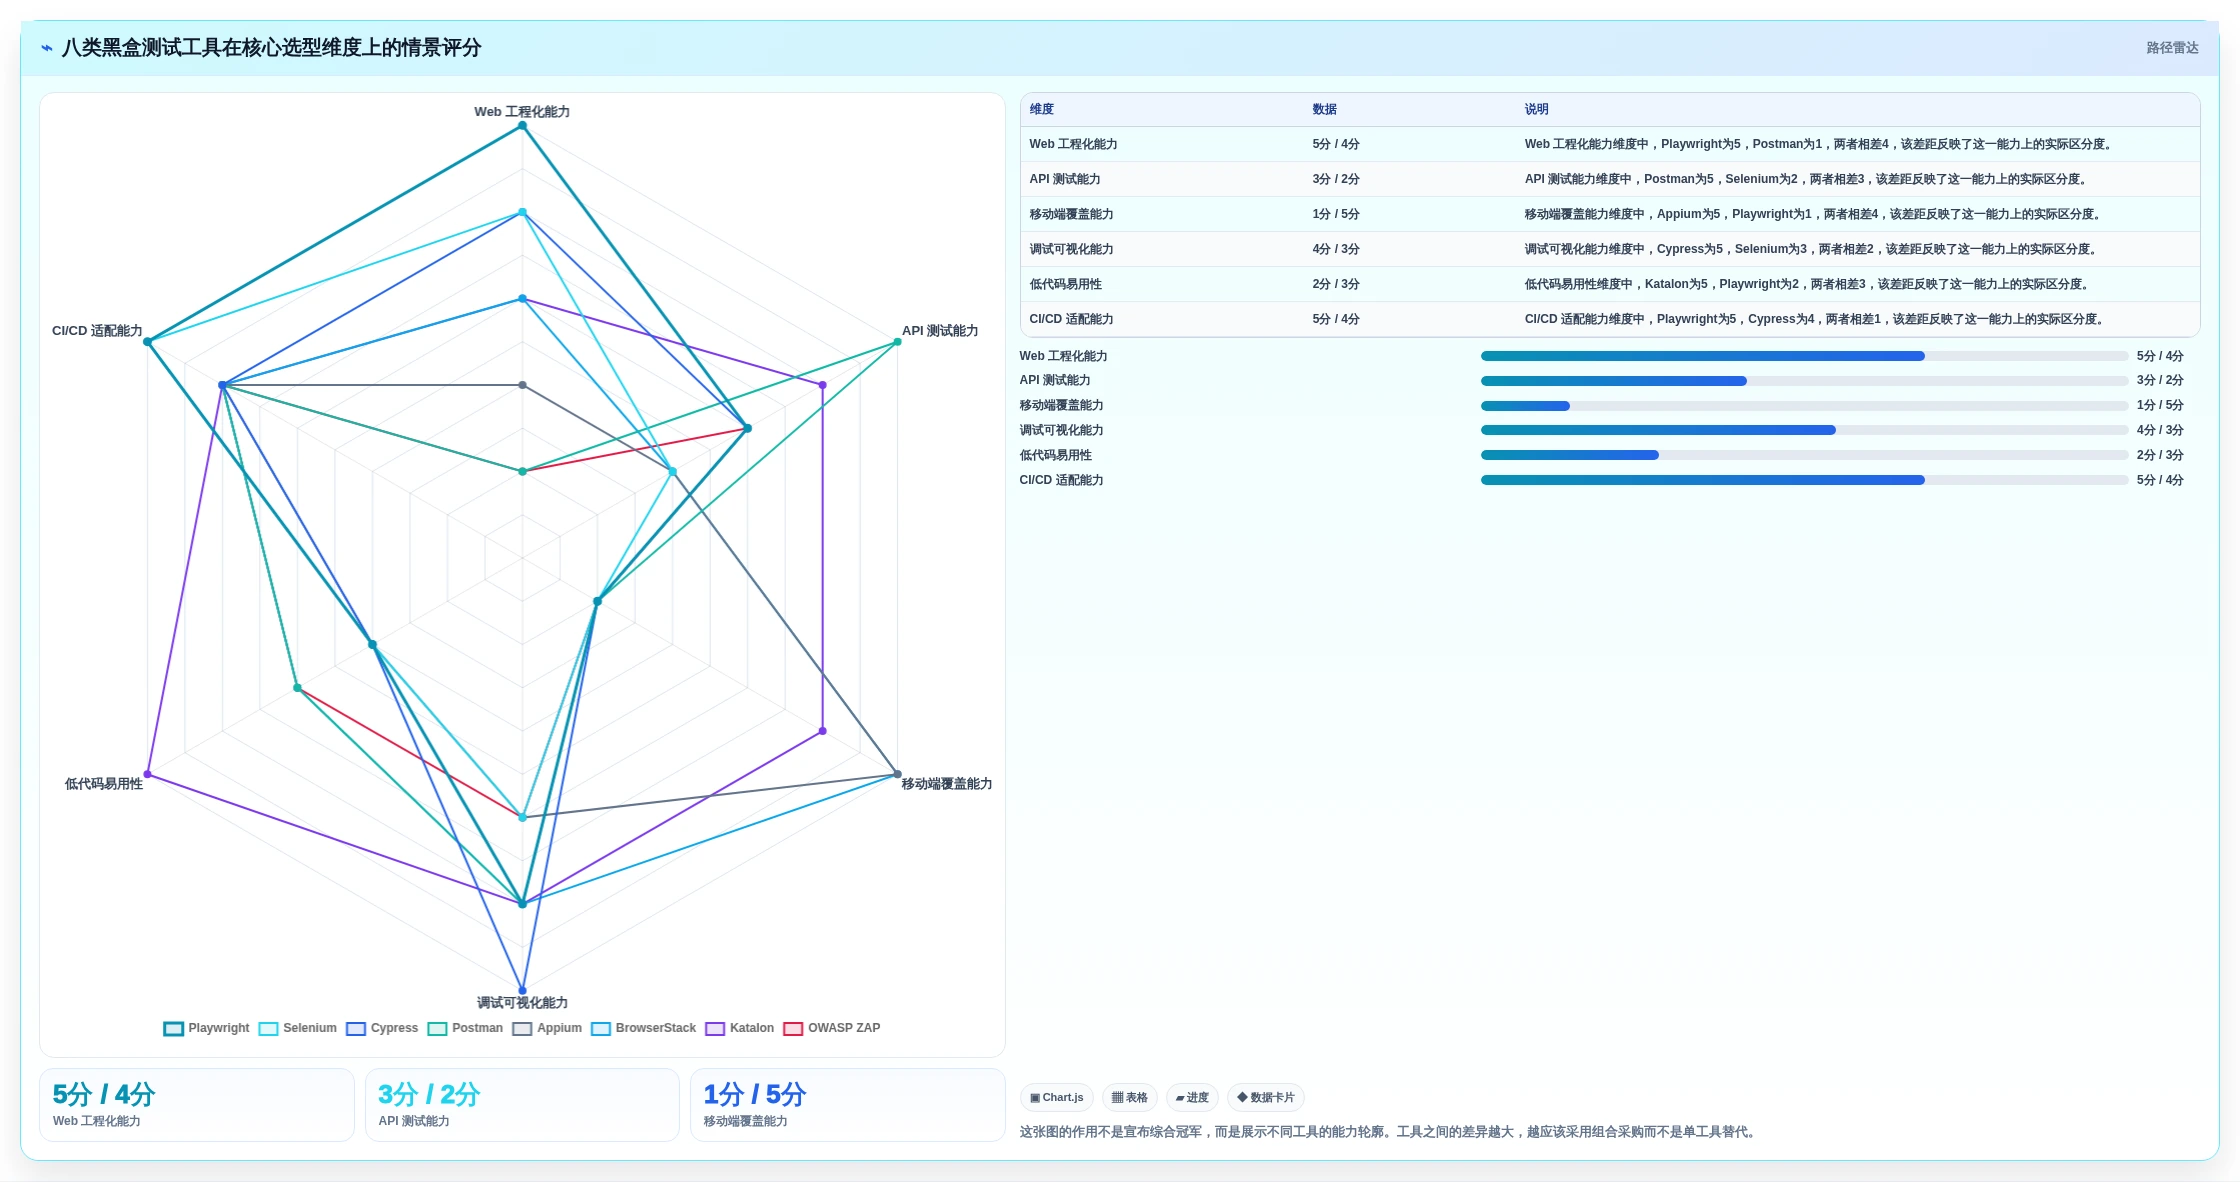Viewport: 2240px width, 1182px height.
Task: Click the 低代码易用性 radar axis label
Action: coord(104,784)
